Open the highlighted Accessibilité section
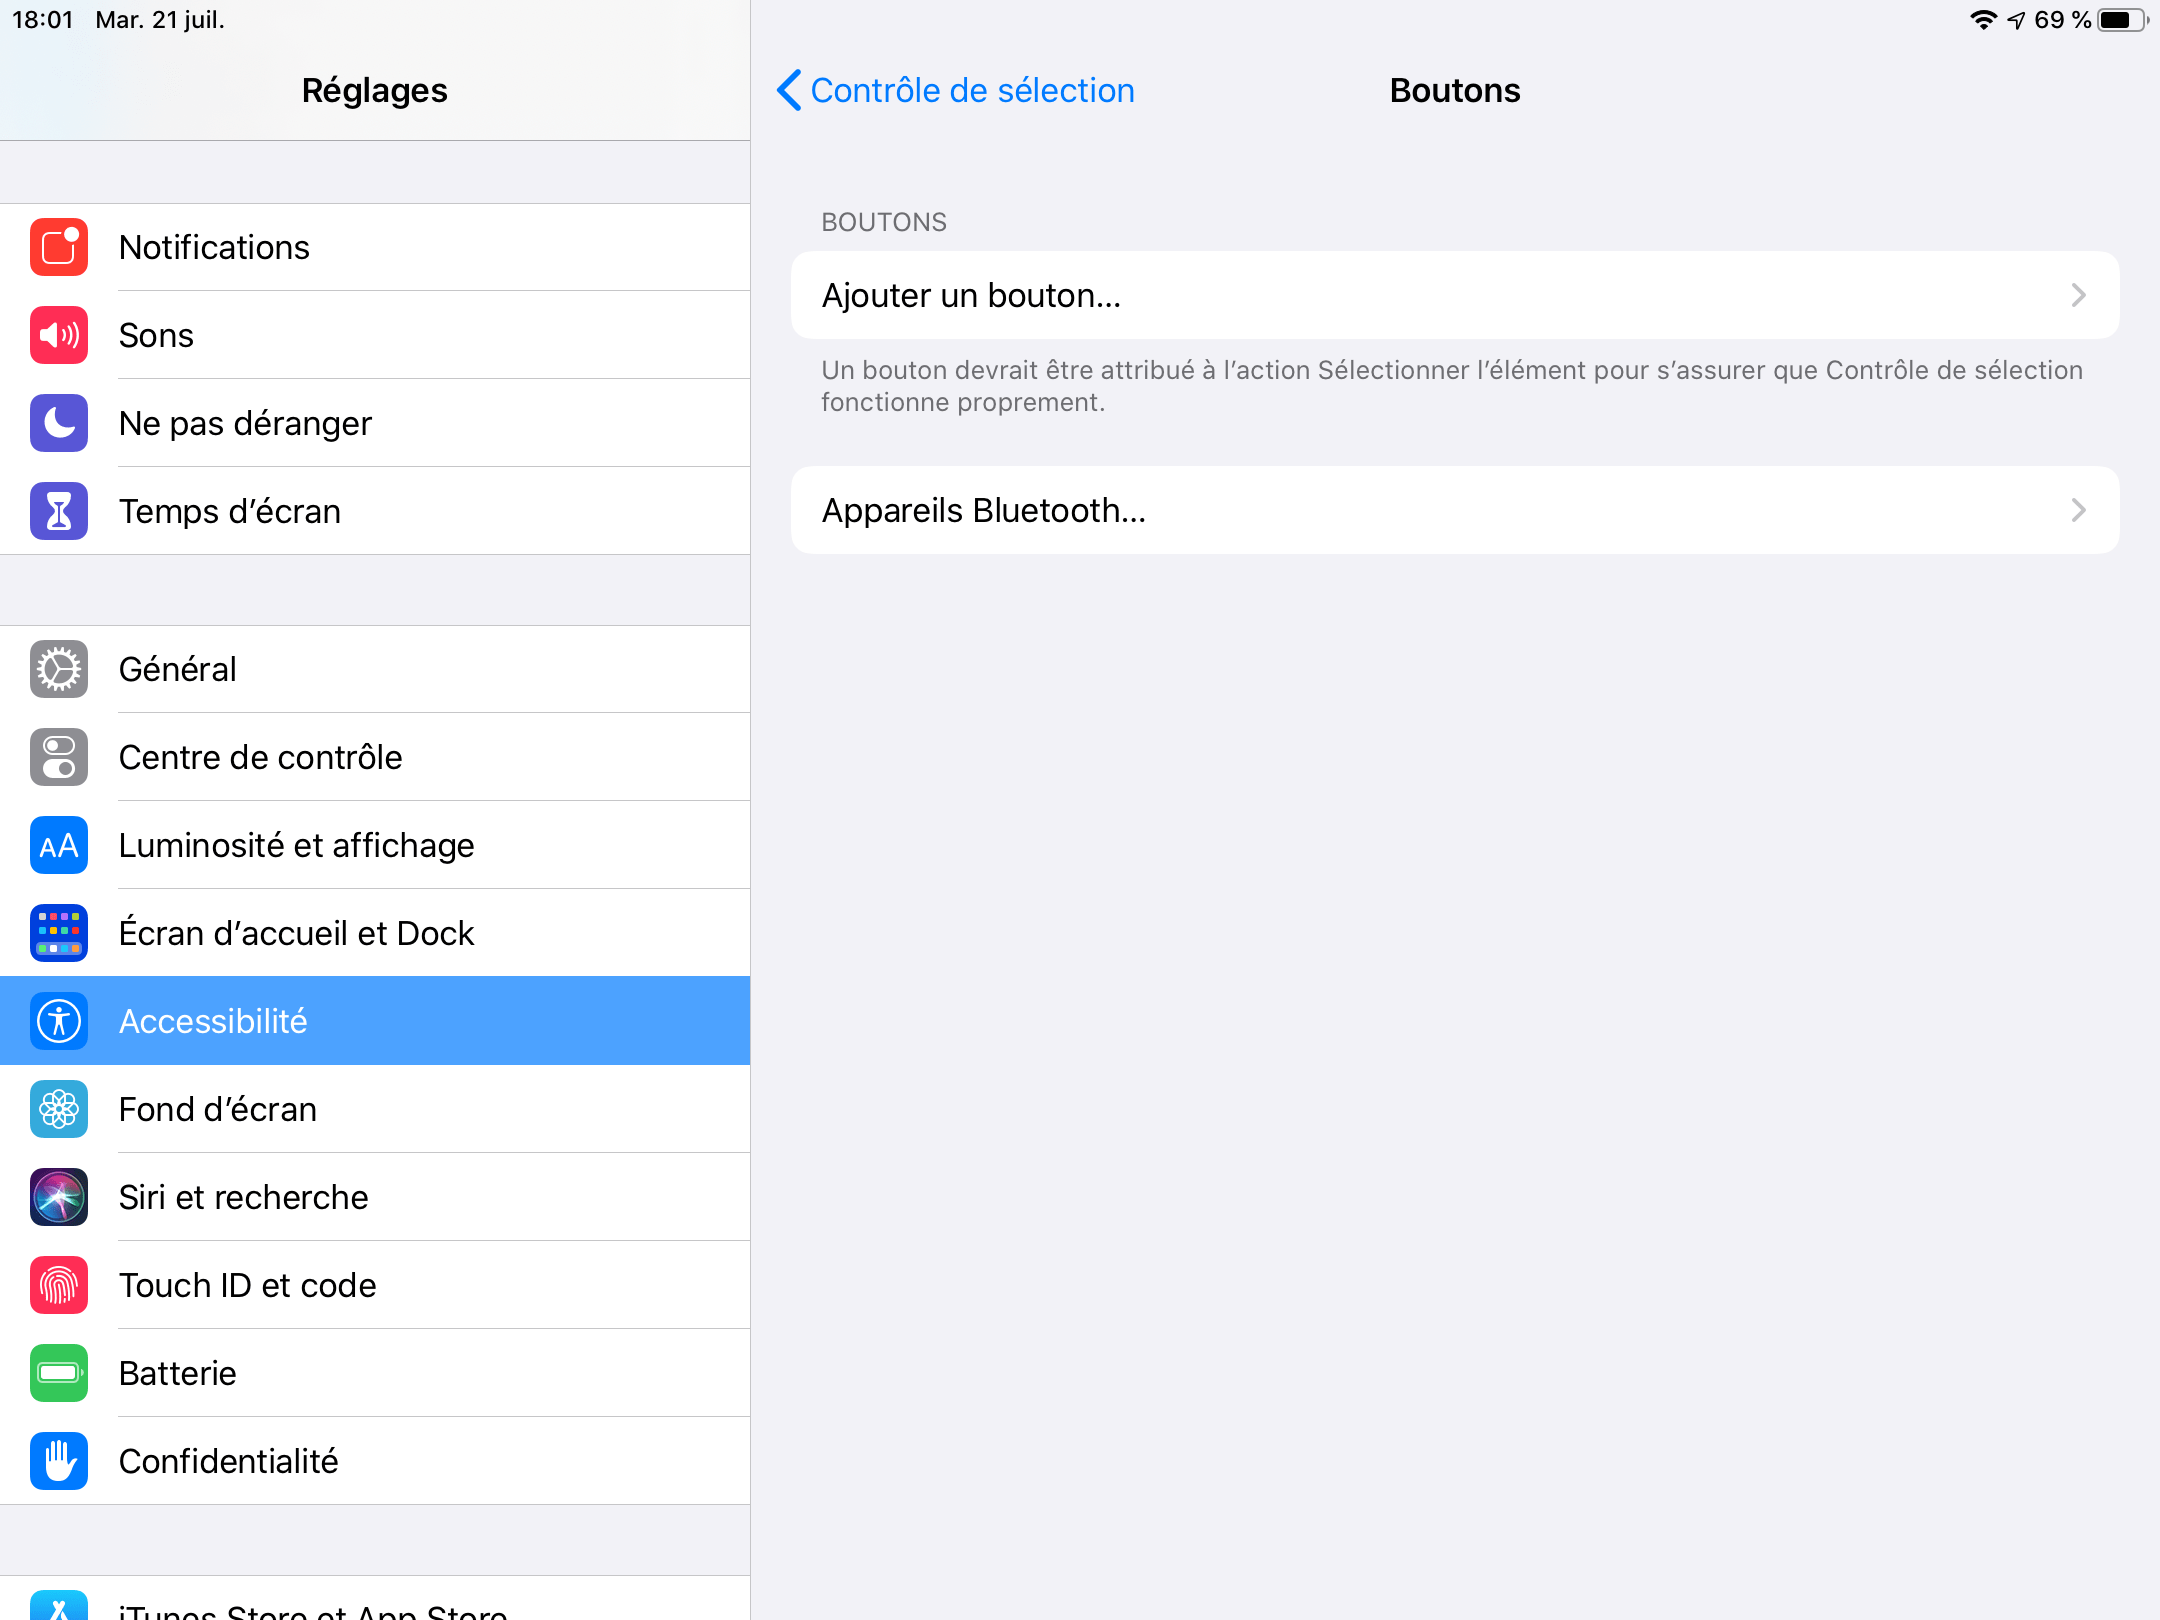The image size is (2160, 1620). 375,1021
